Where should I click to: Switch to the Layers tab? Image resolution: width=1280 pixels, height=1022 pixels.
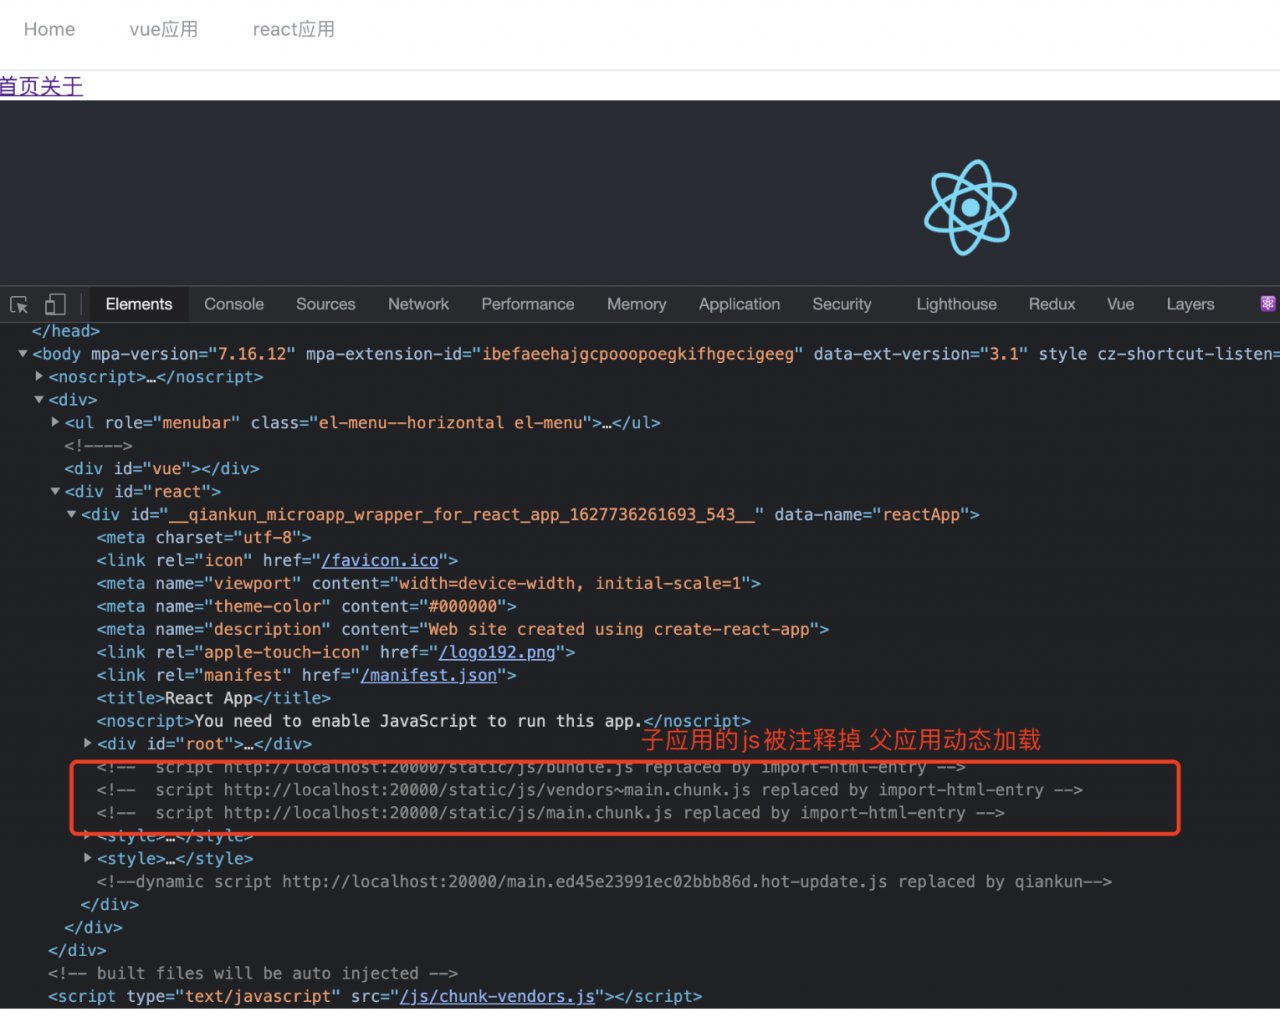tap(1190, 304)
